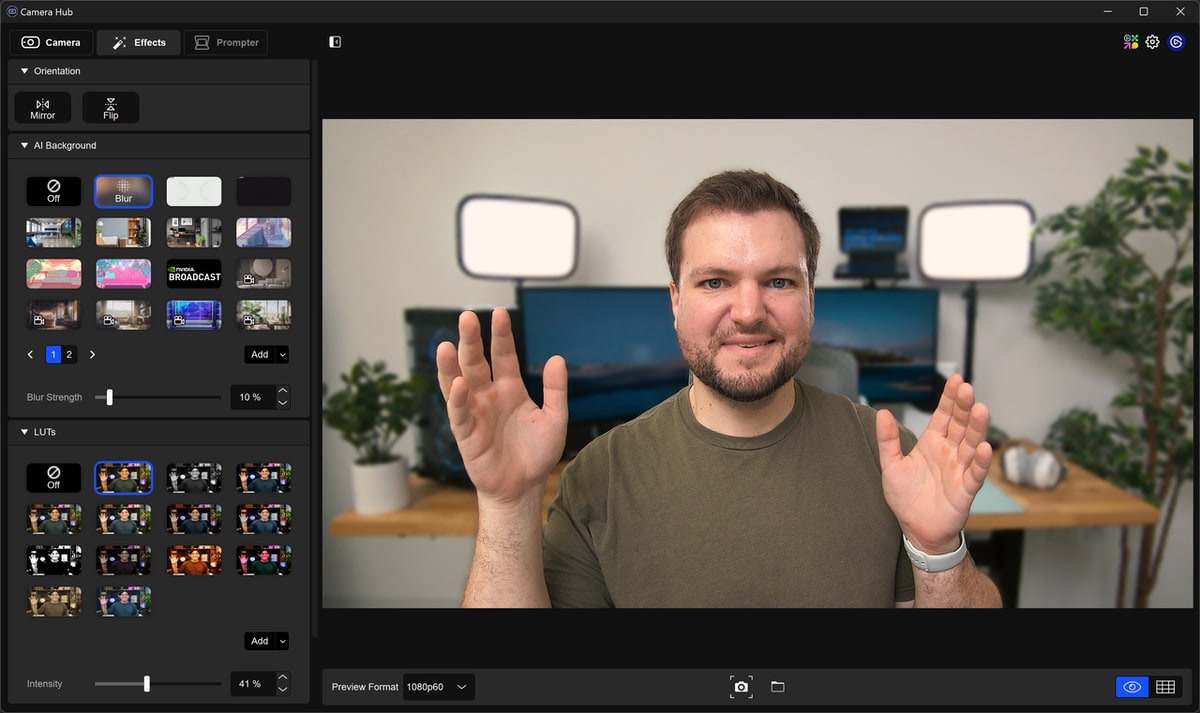Collapse the sidebar panel icon
The image size is (1200, 713).
click(335, 42)
